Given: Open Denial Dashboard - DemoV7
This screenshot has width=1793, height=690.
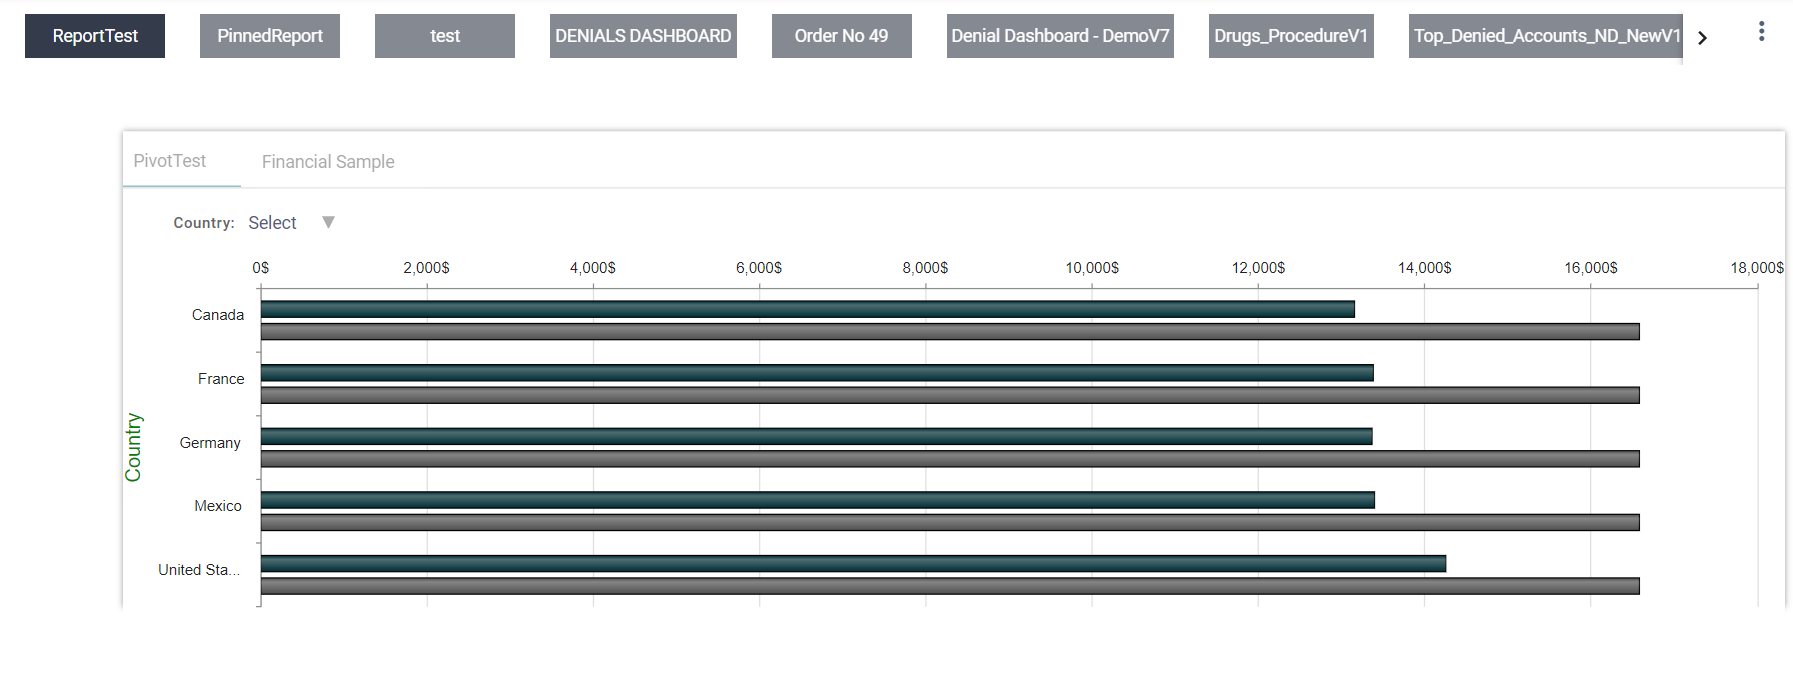Looking at the screenshot, I should tap(1060, 36).
